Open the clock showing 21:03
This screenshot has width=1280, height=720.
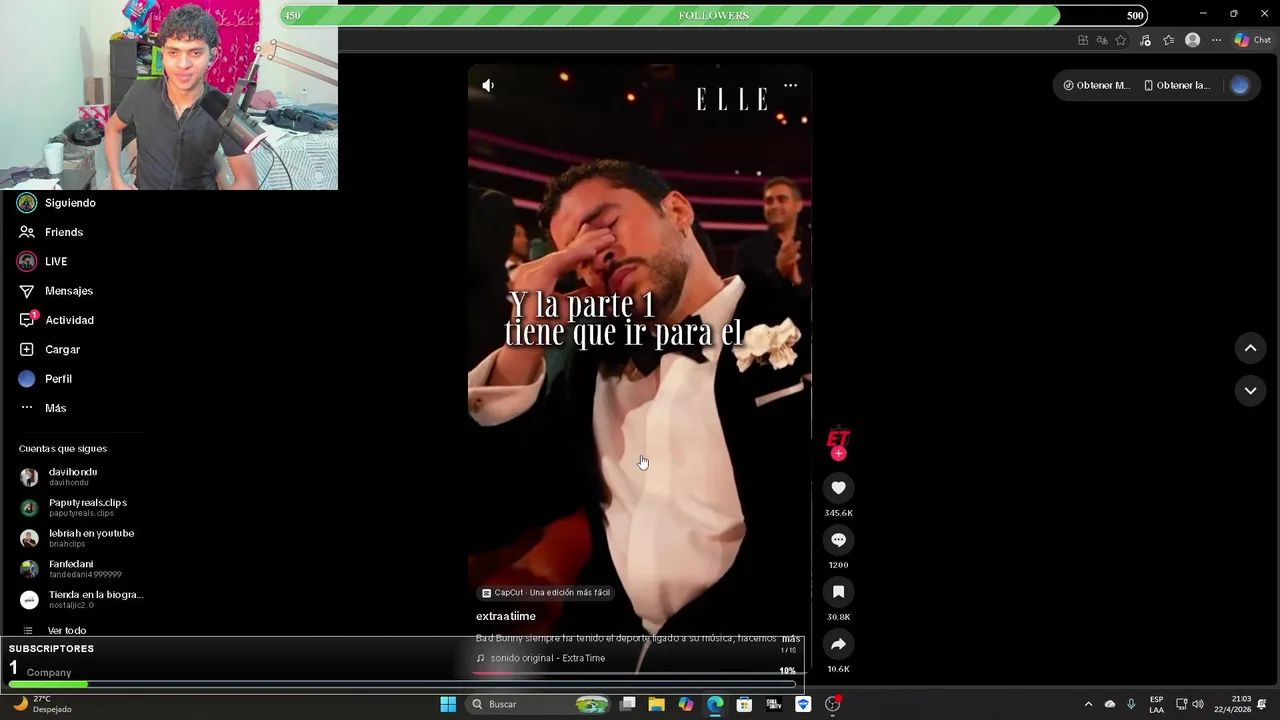[x=1233, y=704]
